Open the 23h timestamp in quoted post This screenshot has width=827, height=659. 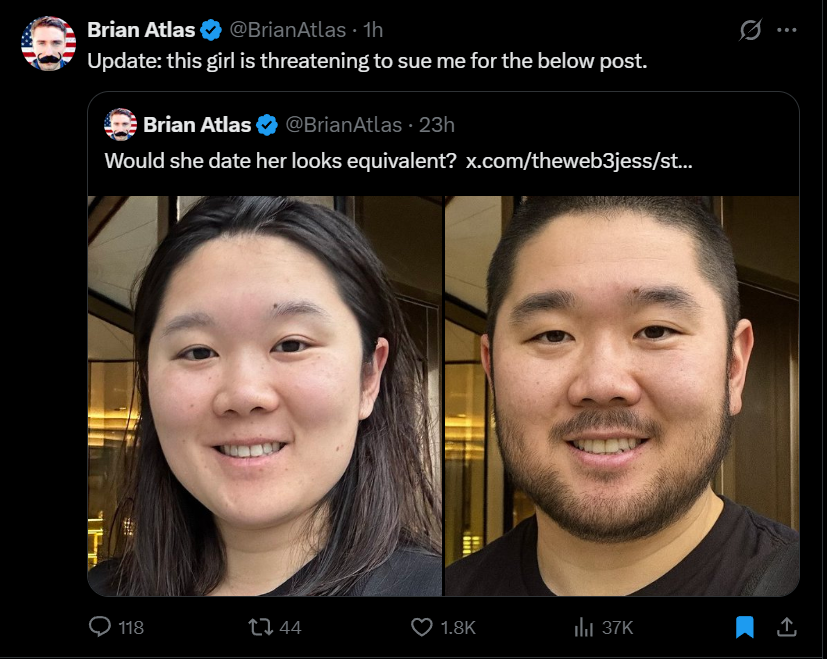(x=436, y=125)
